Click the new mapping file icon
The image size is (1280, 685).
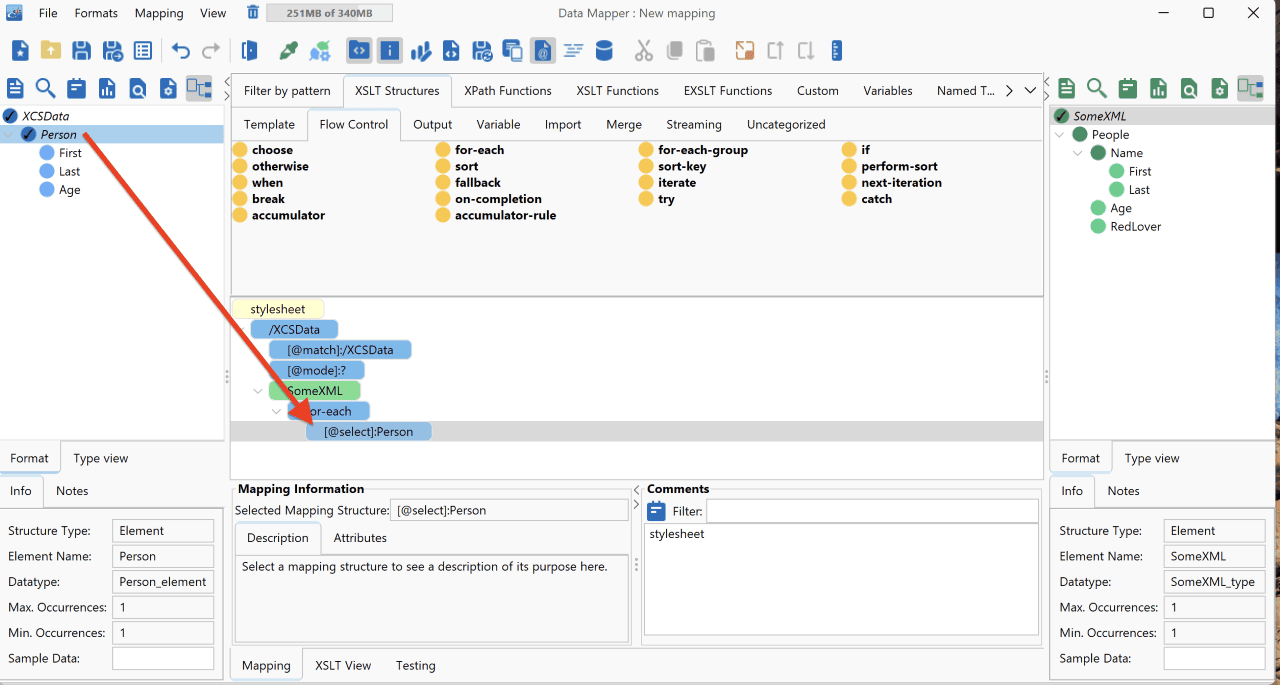click(20, 50)
